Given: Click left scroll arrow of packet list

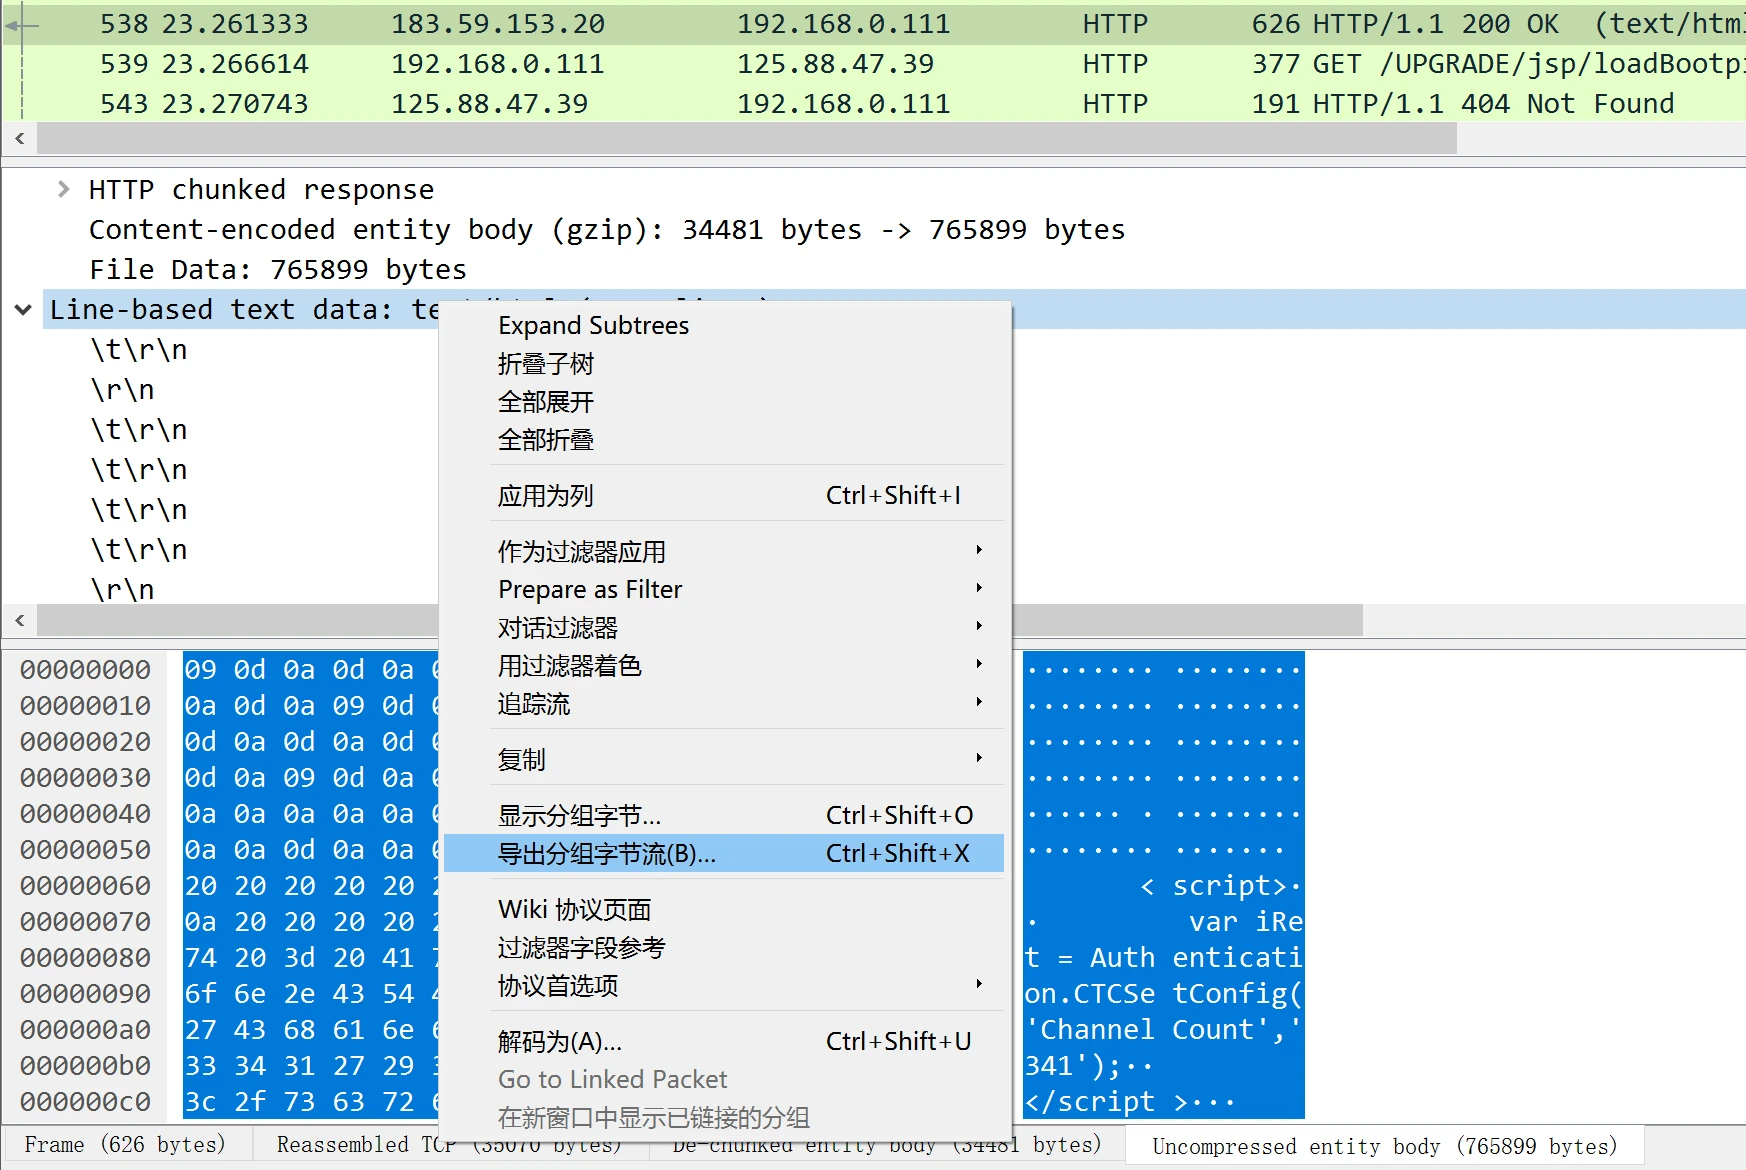Looking at the screenshot, I should (20, 139).
